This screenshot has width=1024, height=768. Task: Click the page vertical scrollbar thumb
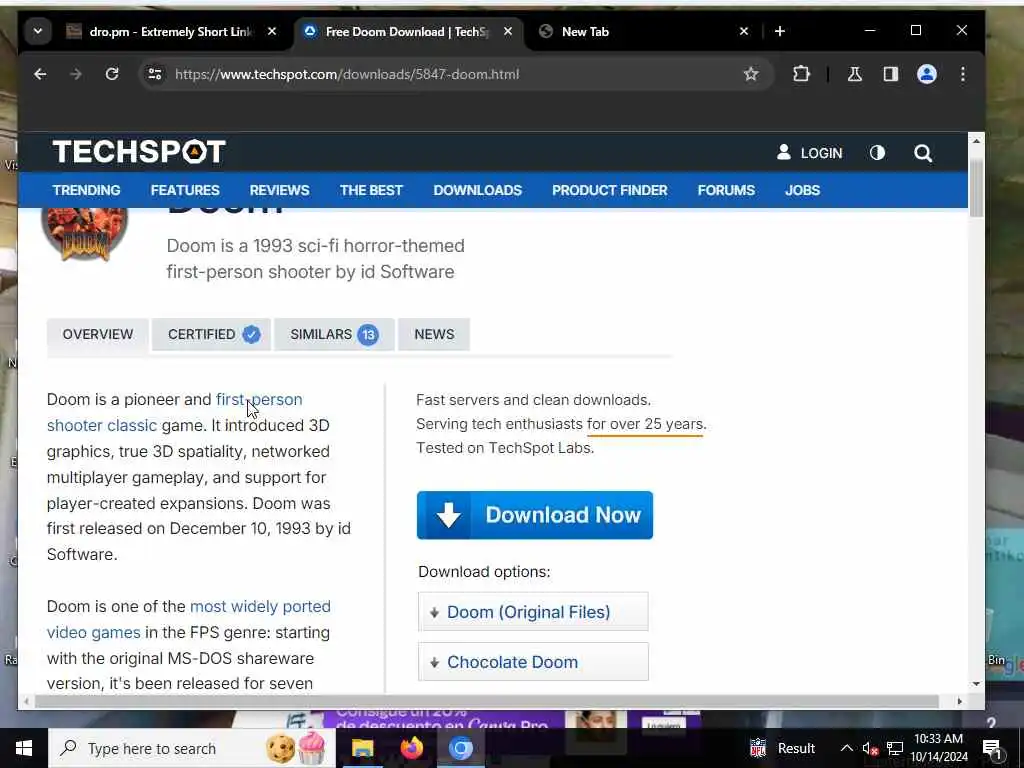(x=976, y=187)
